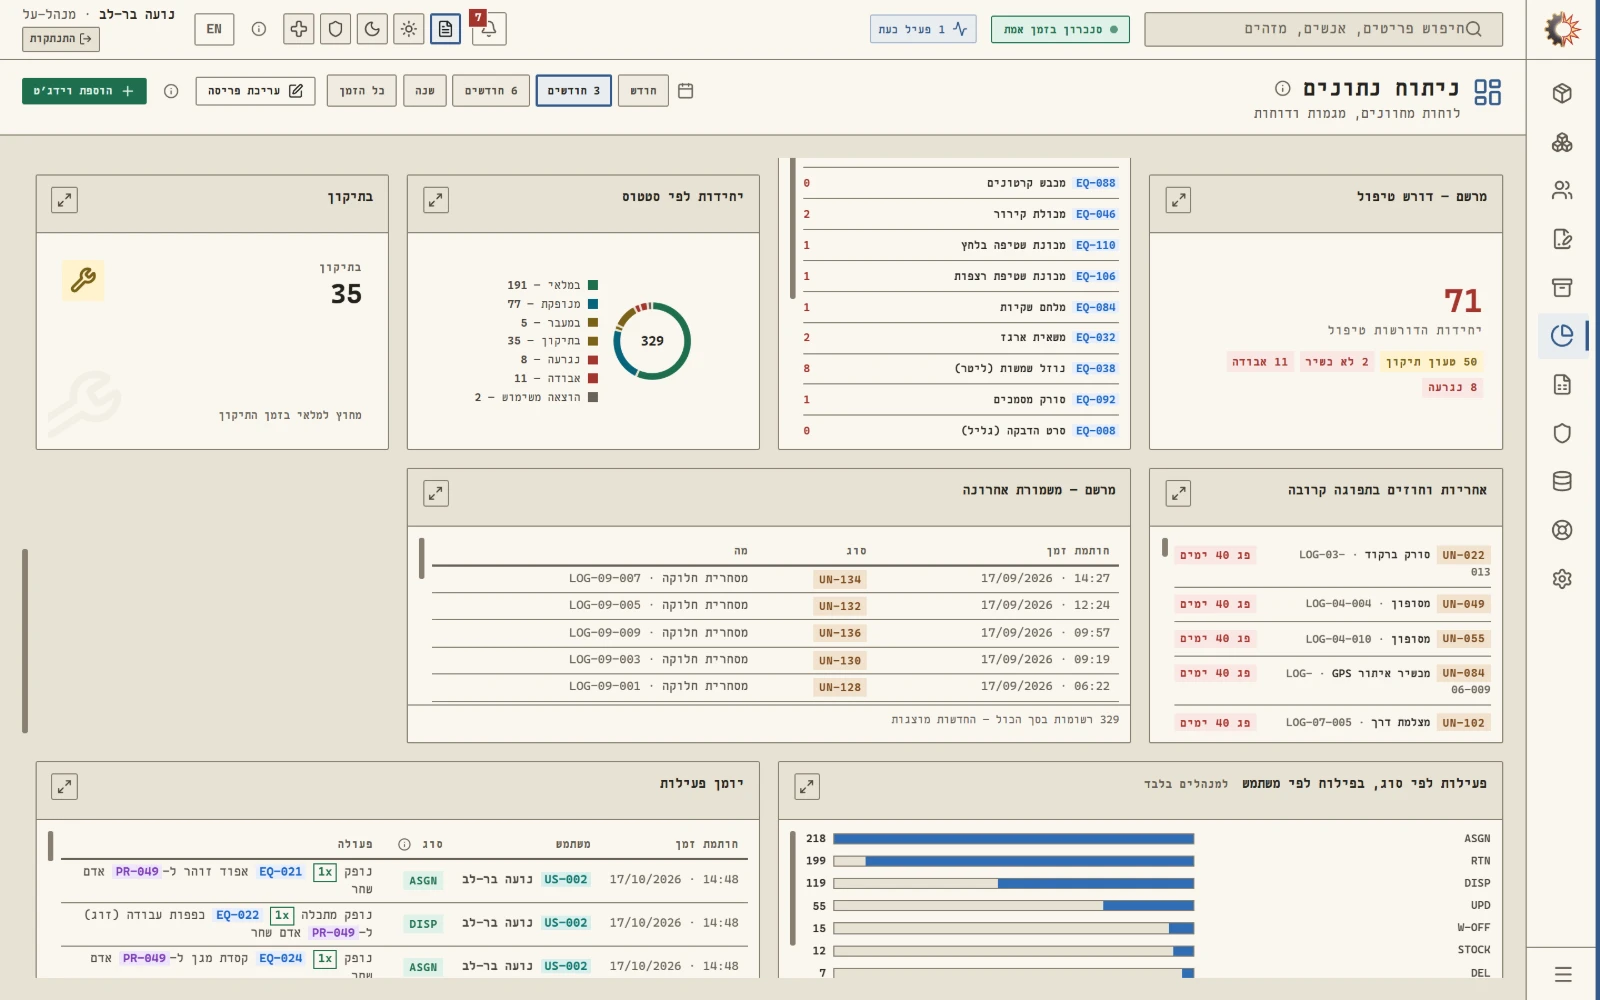1600x1000 pixels.
Task: Click the ASGN bar in activity chart
Action: tap(1014, 839)
